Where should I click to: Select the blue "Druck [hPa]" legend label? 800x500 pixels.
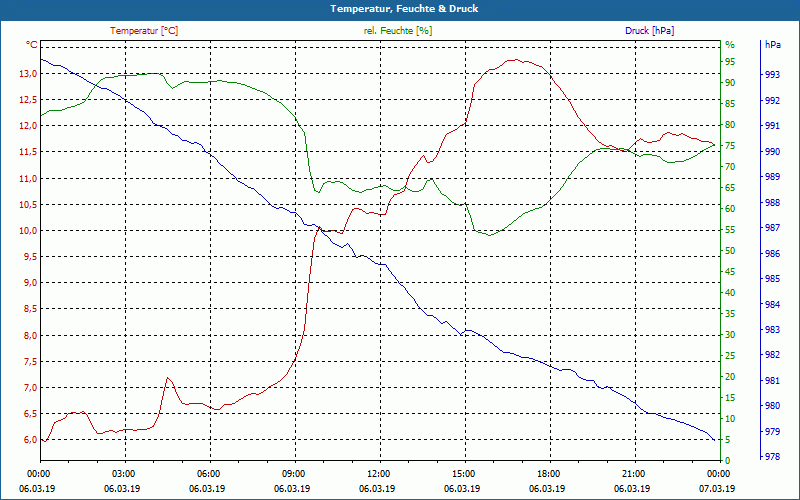(x=649, y=31)
